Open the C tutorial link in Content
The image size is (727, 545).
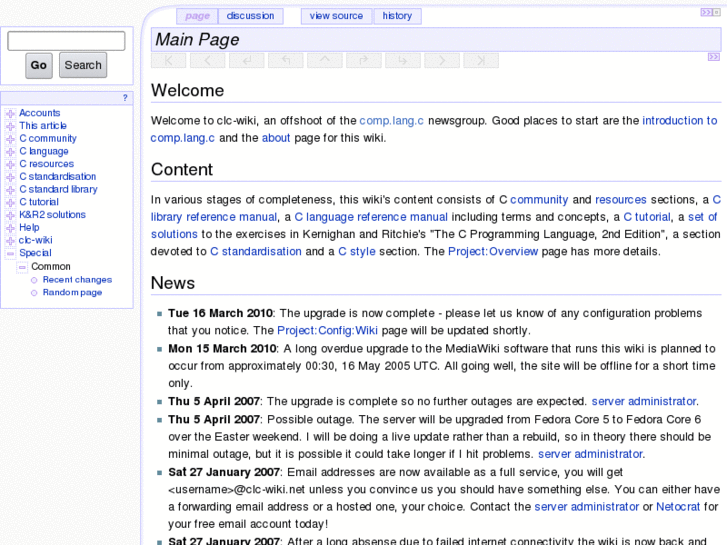click(647, 217)
